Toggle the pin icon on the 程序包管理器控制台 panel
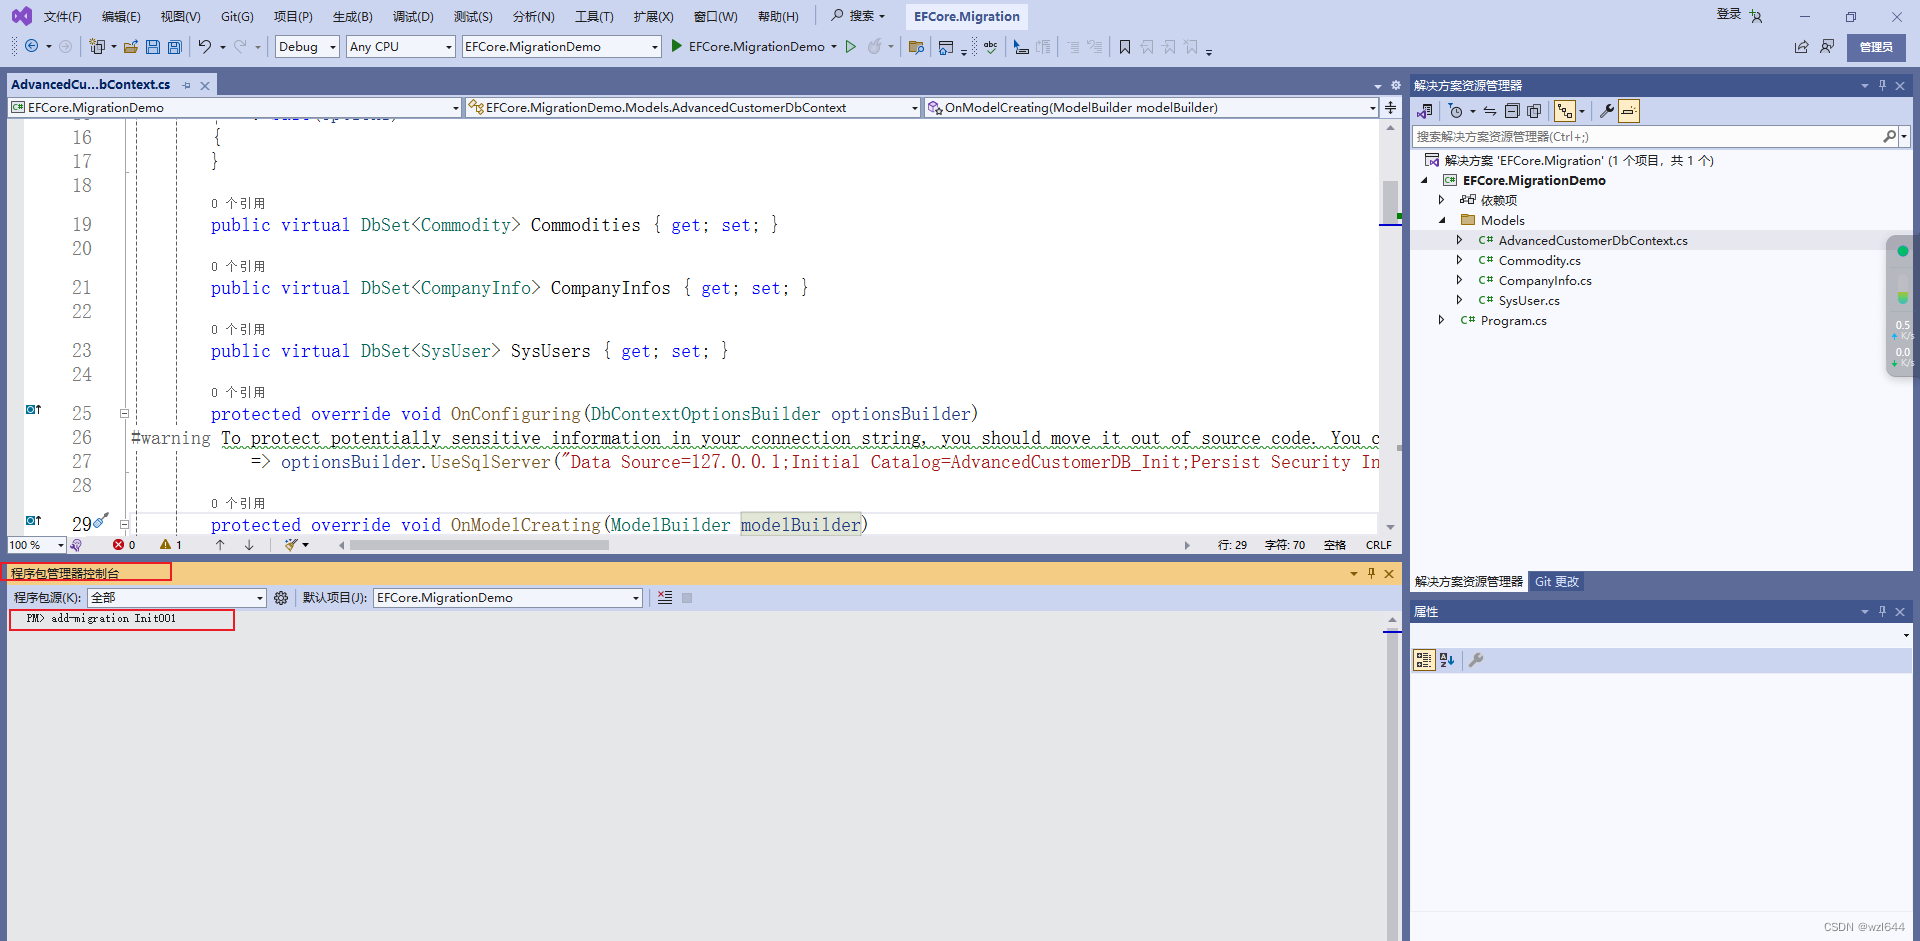1920x941 pixels. coord(1371,573)
